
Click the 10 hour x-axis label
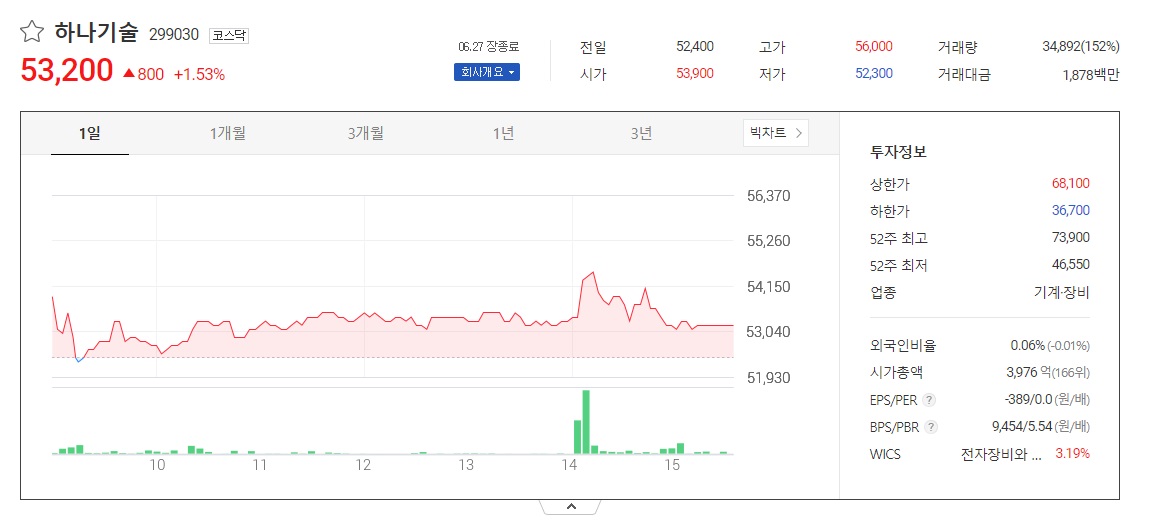coord(156,466)
